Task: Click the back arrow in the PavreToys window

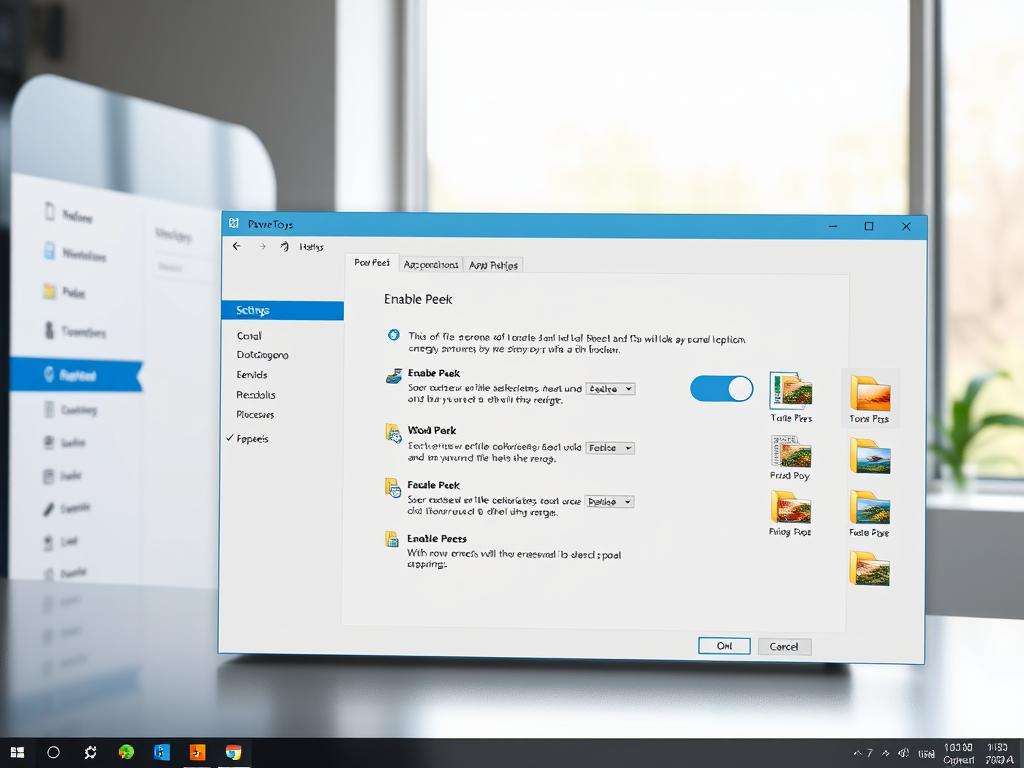Action: point(236,246)
